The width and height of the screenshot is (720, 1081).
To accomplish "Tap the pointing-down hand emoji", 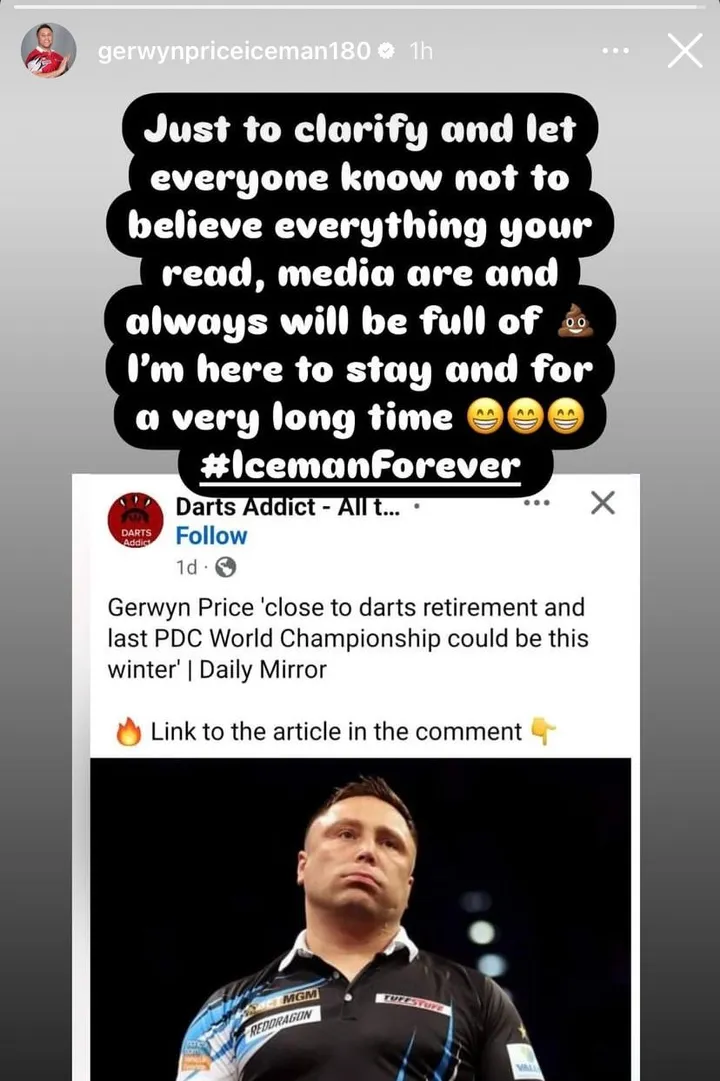I will [x=543, y=731].
